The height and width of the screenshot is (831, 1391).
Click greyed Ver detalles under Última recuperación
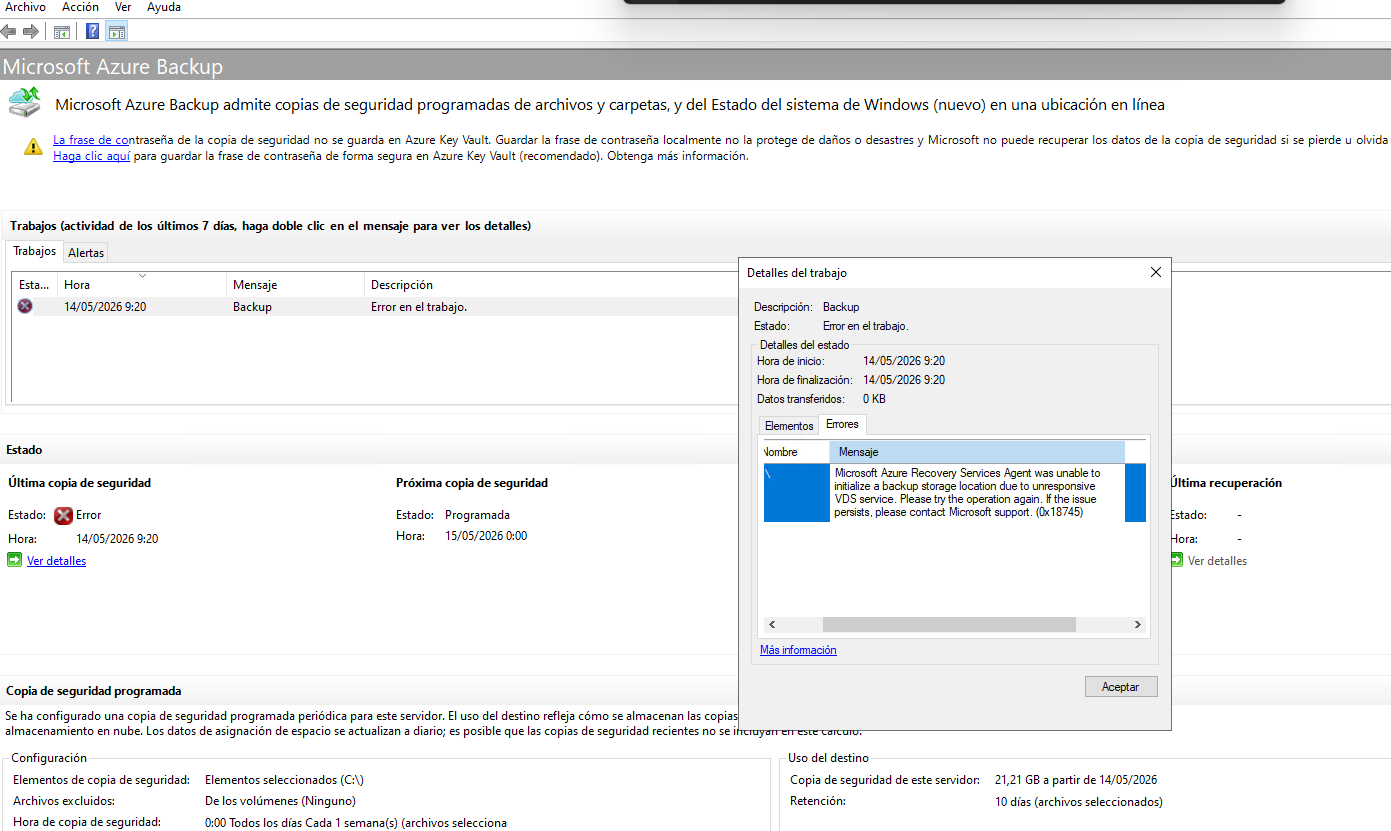coord(1217,561)
